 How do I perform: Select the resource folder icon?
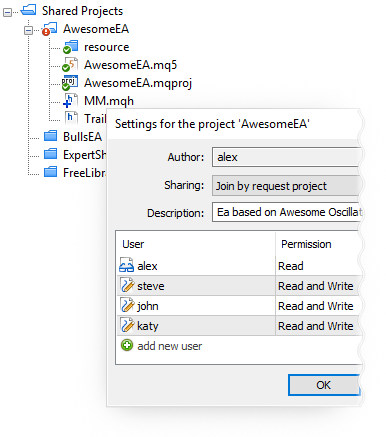(x=70, y=47)
